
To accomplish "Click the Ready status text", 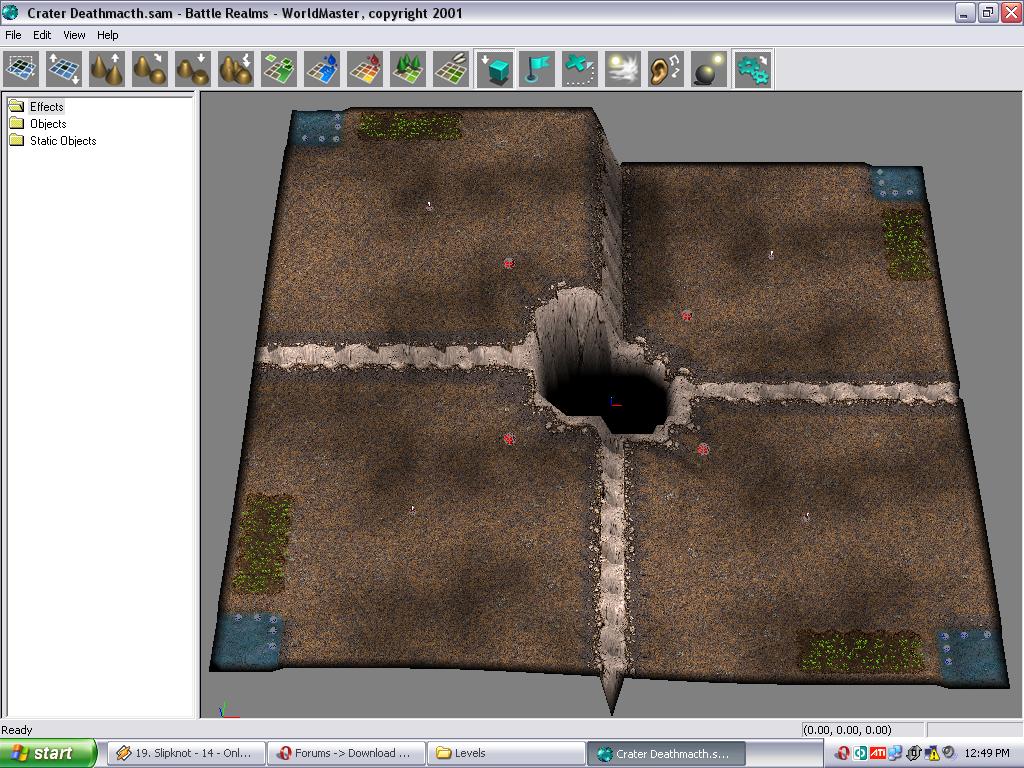I will (x=16, y=730).
